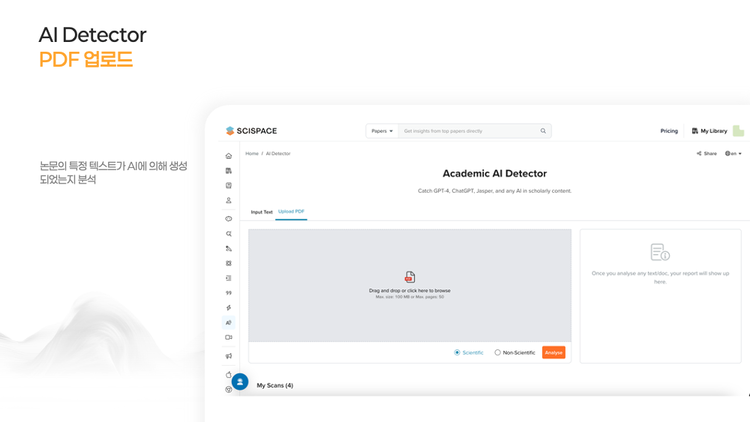Go to Home breadcrumb link

[252, 154]
